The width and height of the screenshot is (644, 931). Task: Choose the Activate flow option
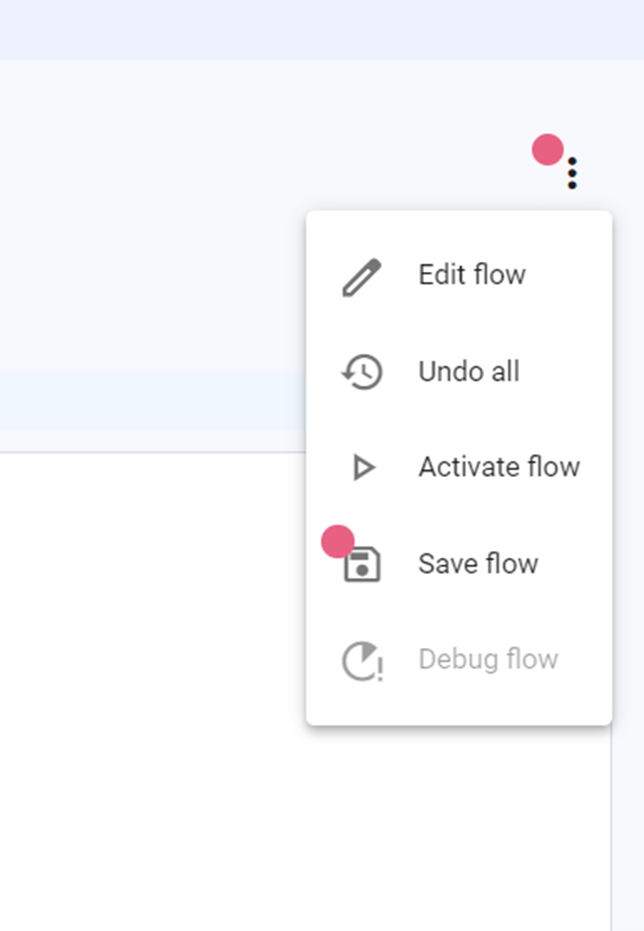(x=499, y=467)
